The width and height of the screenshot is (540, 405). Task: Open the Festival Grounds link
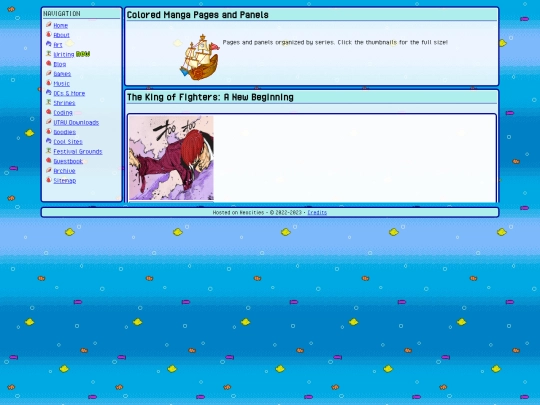coord(78,152)
